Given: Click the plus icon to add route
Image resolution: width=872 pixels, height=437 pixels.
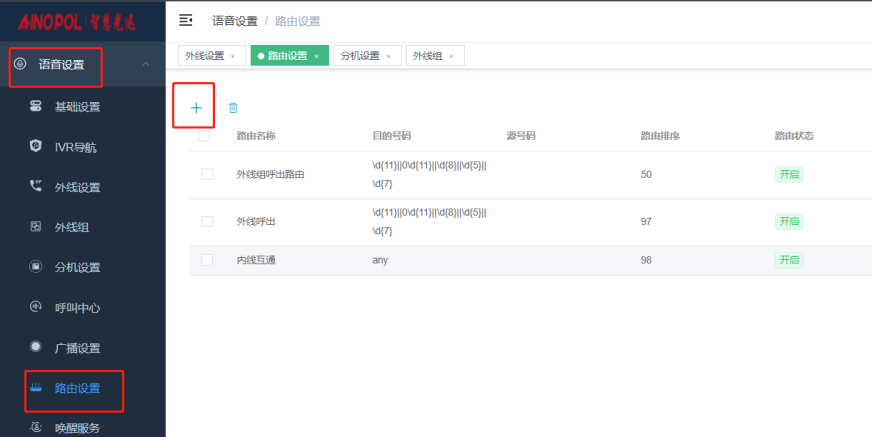Looking at the screenshot, I should (196, 107).
